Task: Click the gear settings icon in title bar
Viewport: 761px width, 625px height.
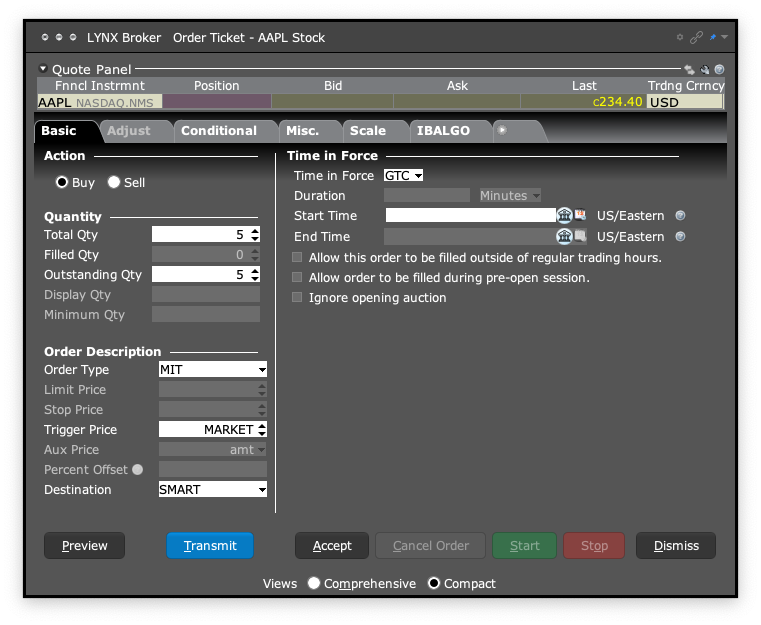Action: (x=681, y=37)
